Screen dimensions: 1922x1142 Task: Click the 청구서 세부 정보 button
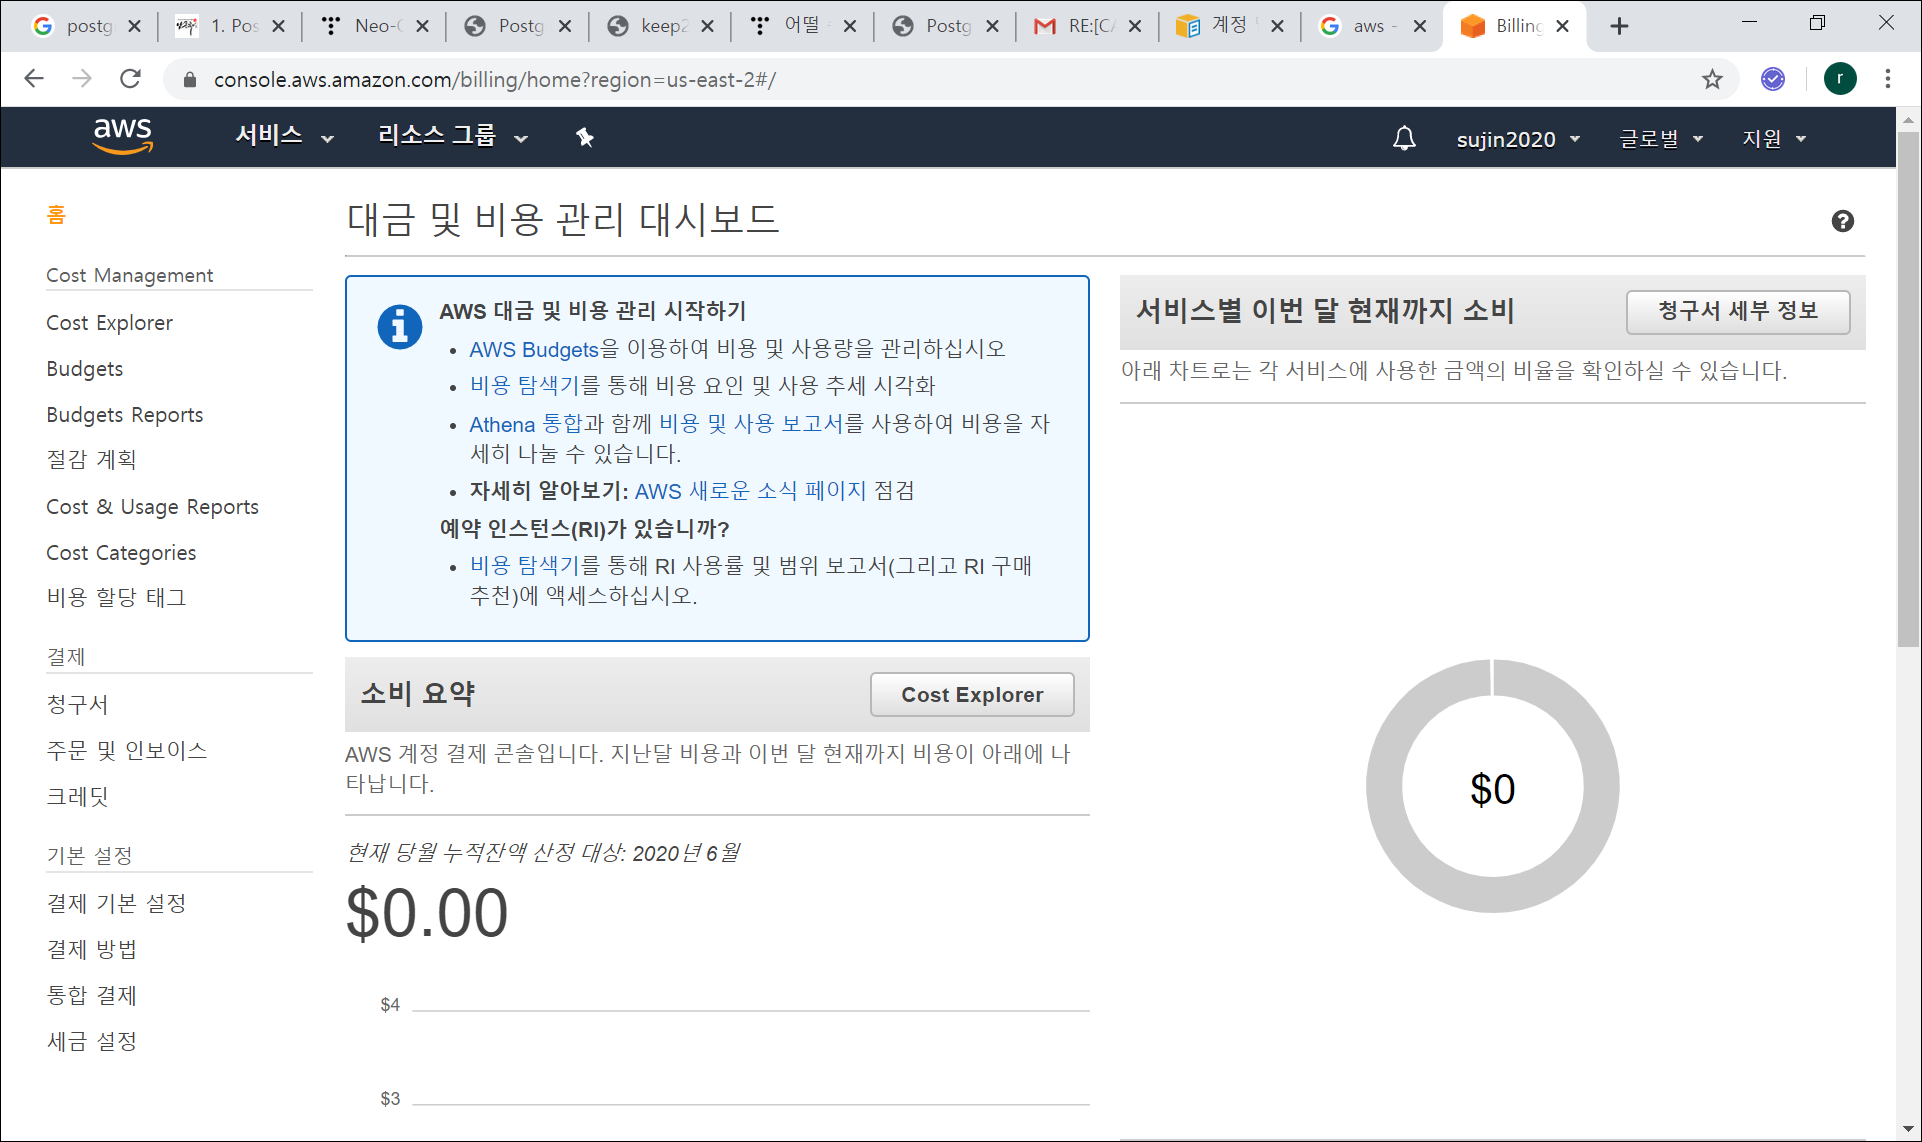1738,311
